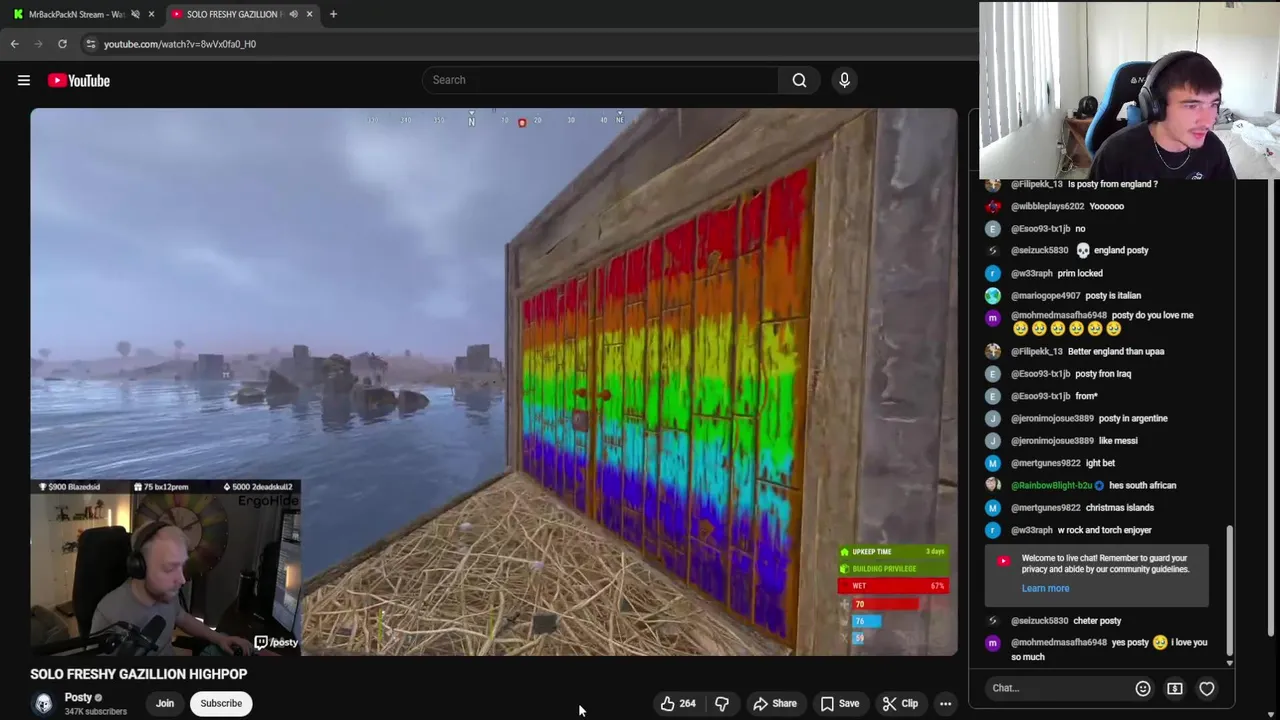Jump to newest chat with down arrow
This screenshot has width=1280, height=720.
[x=1230, y=663]
